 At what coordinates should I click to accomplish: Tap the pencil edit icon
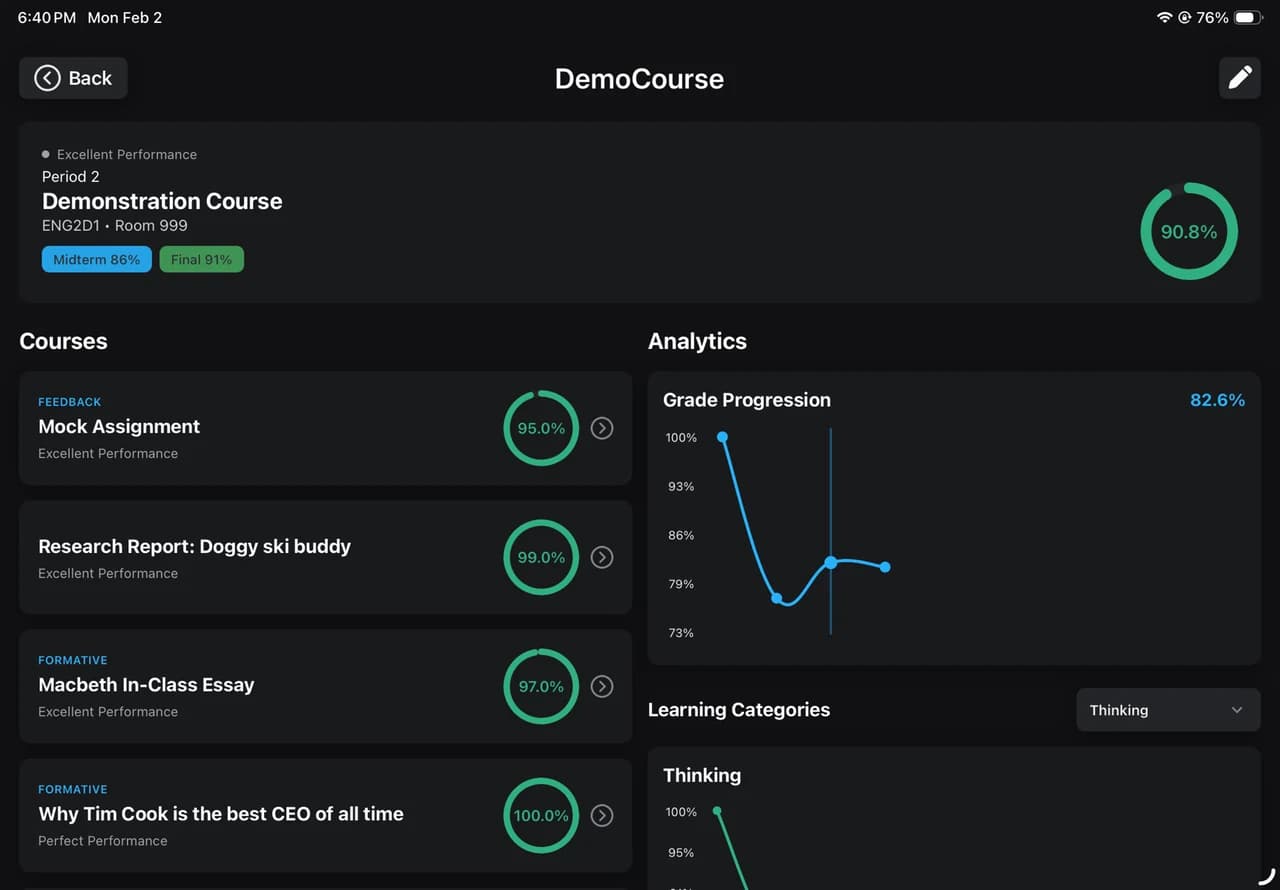click(1239, 78)
